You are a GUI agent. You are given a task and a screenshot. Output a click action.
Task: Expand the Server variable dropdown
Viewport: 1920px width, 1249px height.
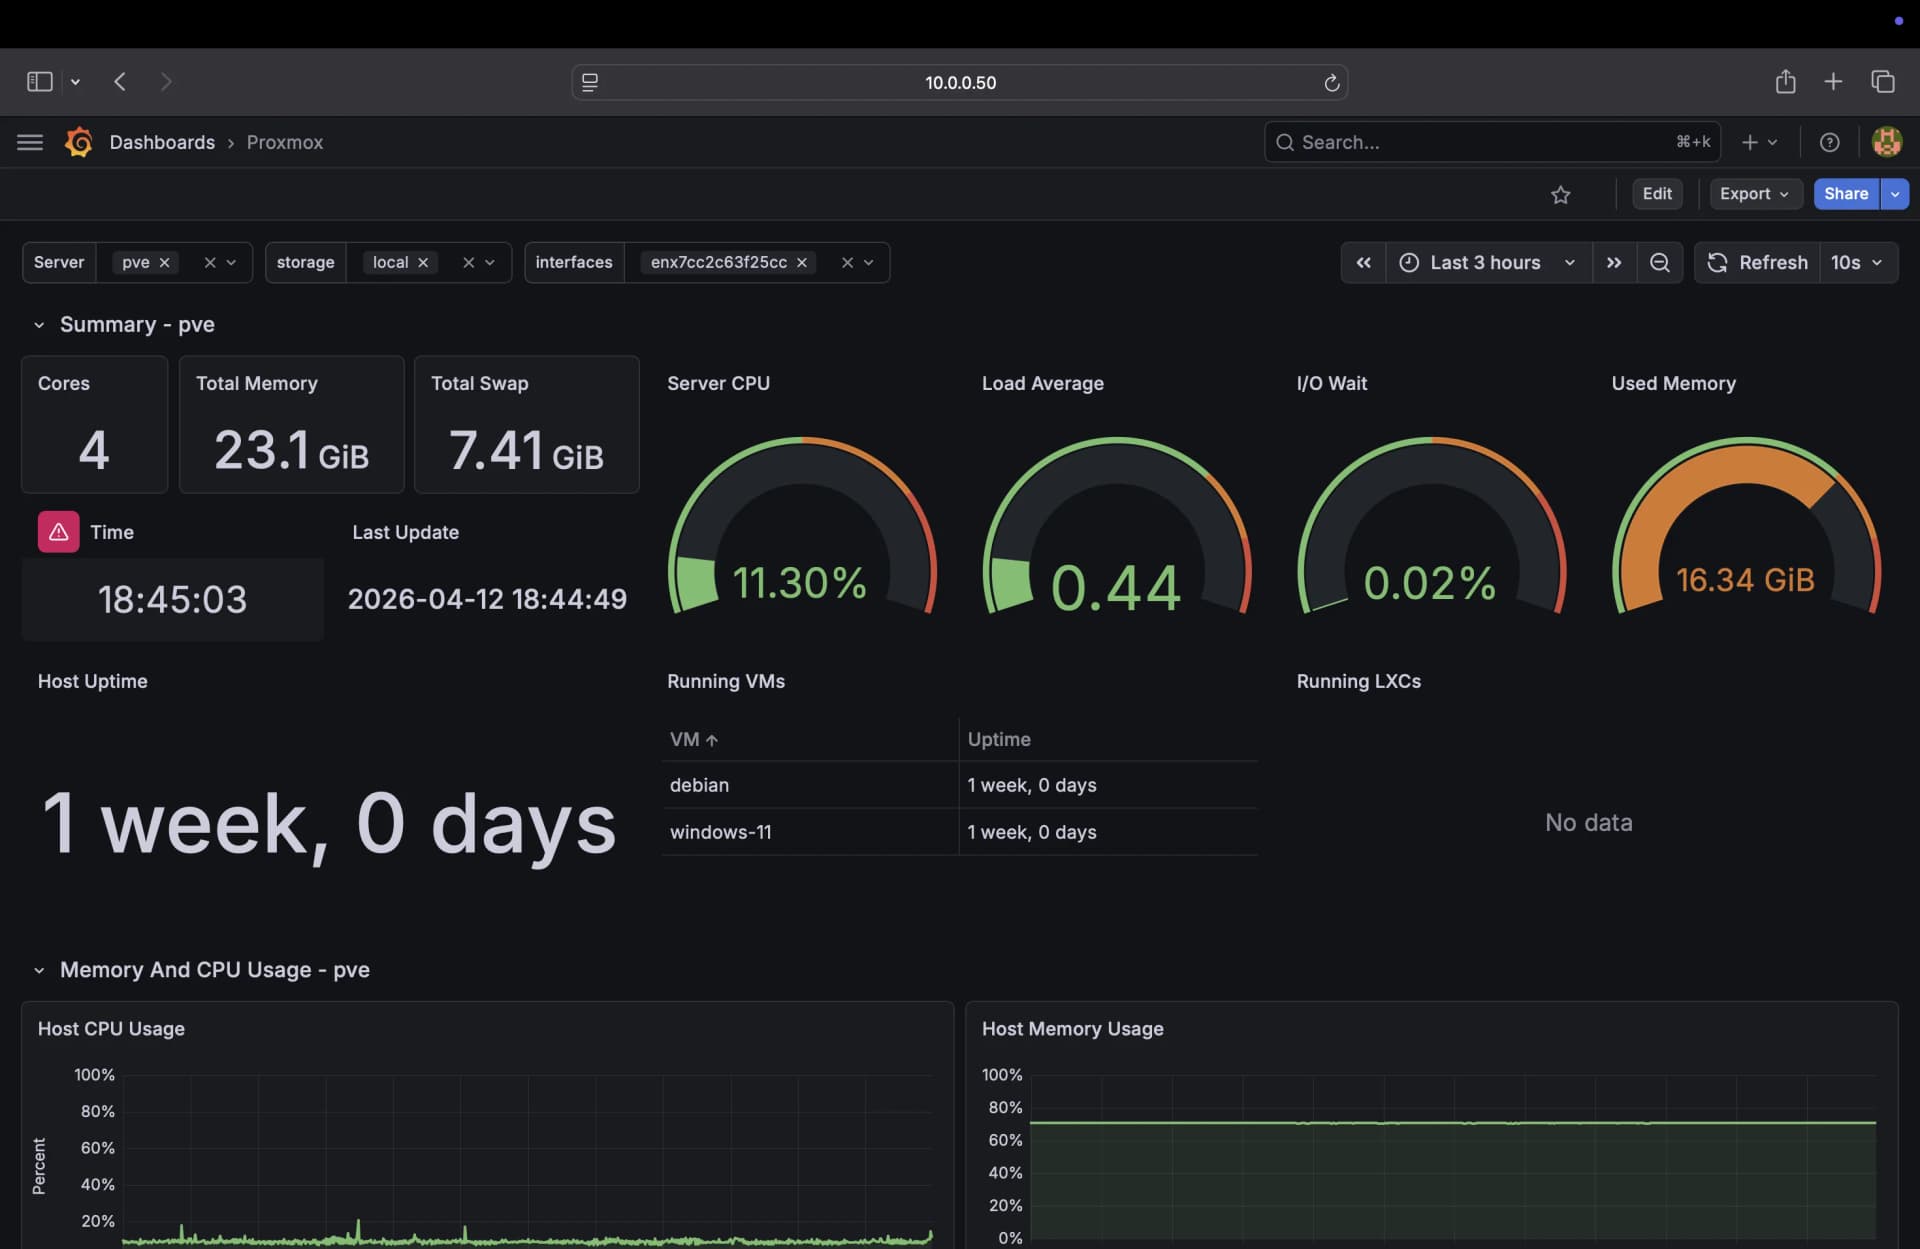point(232,262)
